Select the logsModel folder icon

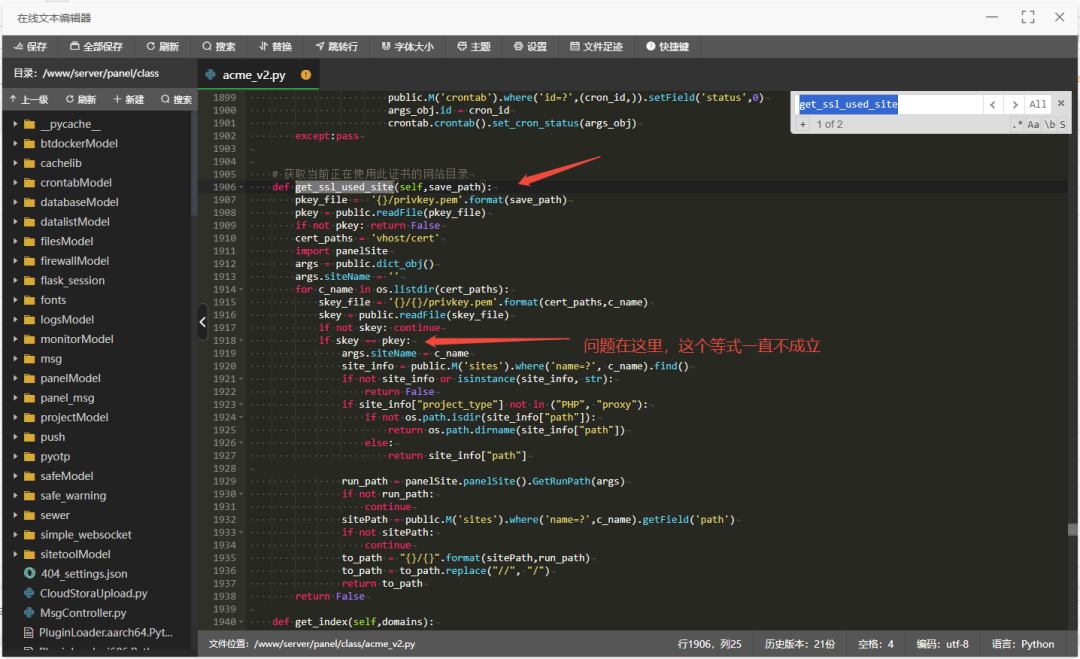click(29, 320)
